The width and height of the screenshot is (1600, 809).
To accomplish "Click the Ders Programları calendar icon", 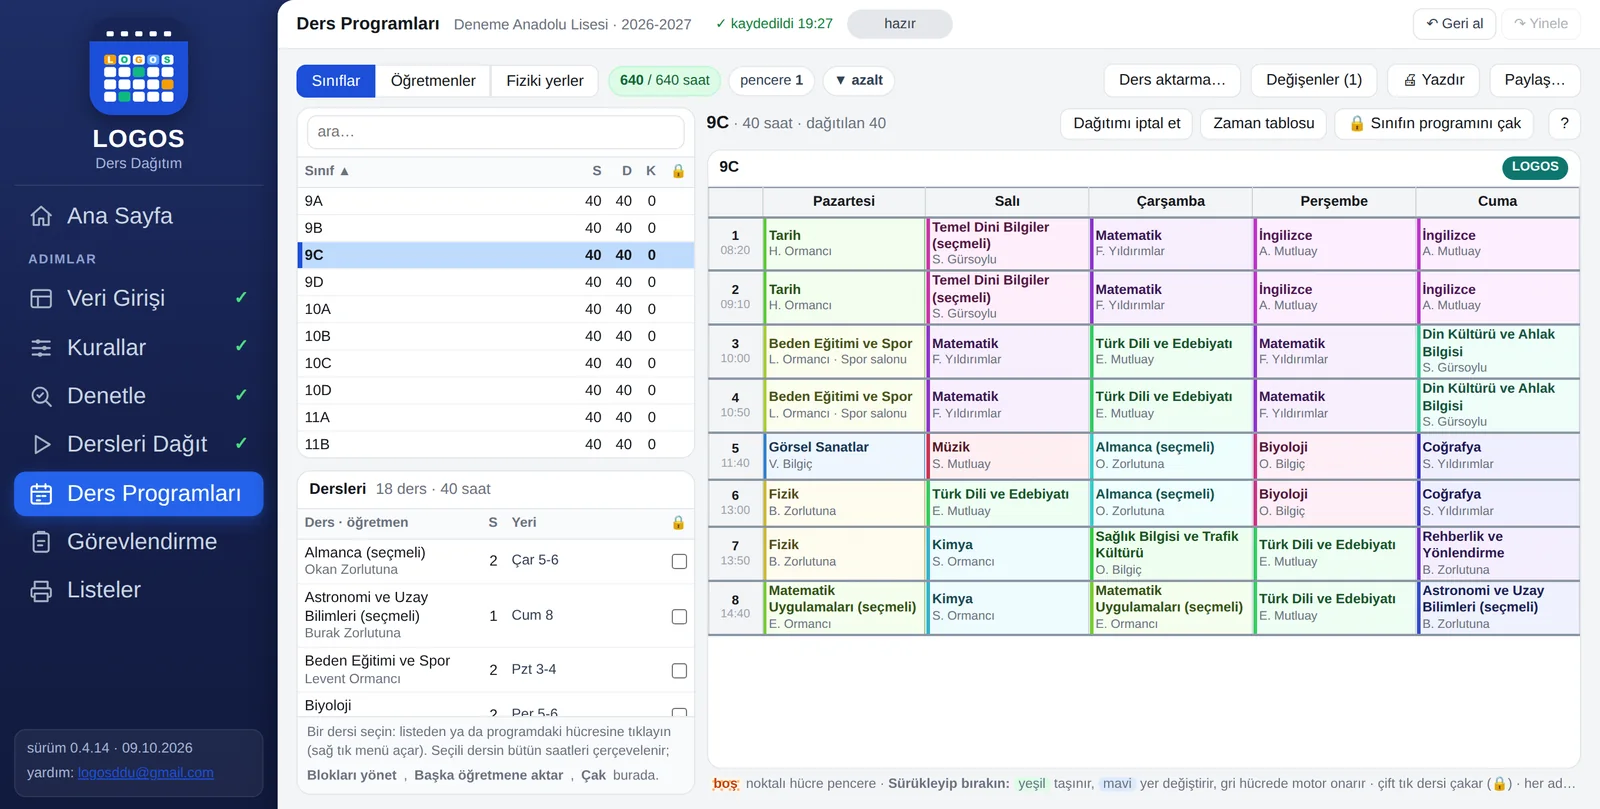I will tap(41, 493).
